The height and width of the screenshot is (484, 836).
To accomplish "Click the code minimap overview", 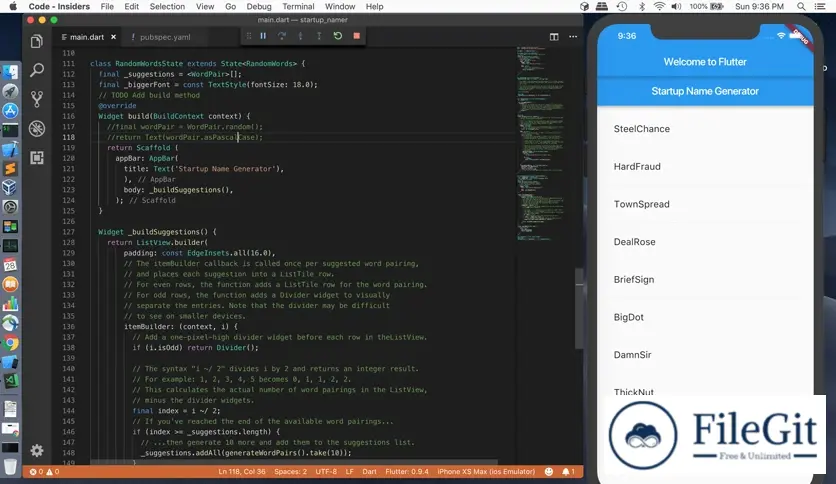I will [541, 144].
